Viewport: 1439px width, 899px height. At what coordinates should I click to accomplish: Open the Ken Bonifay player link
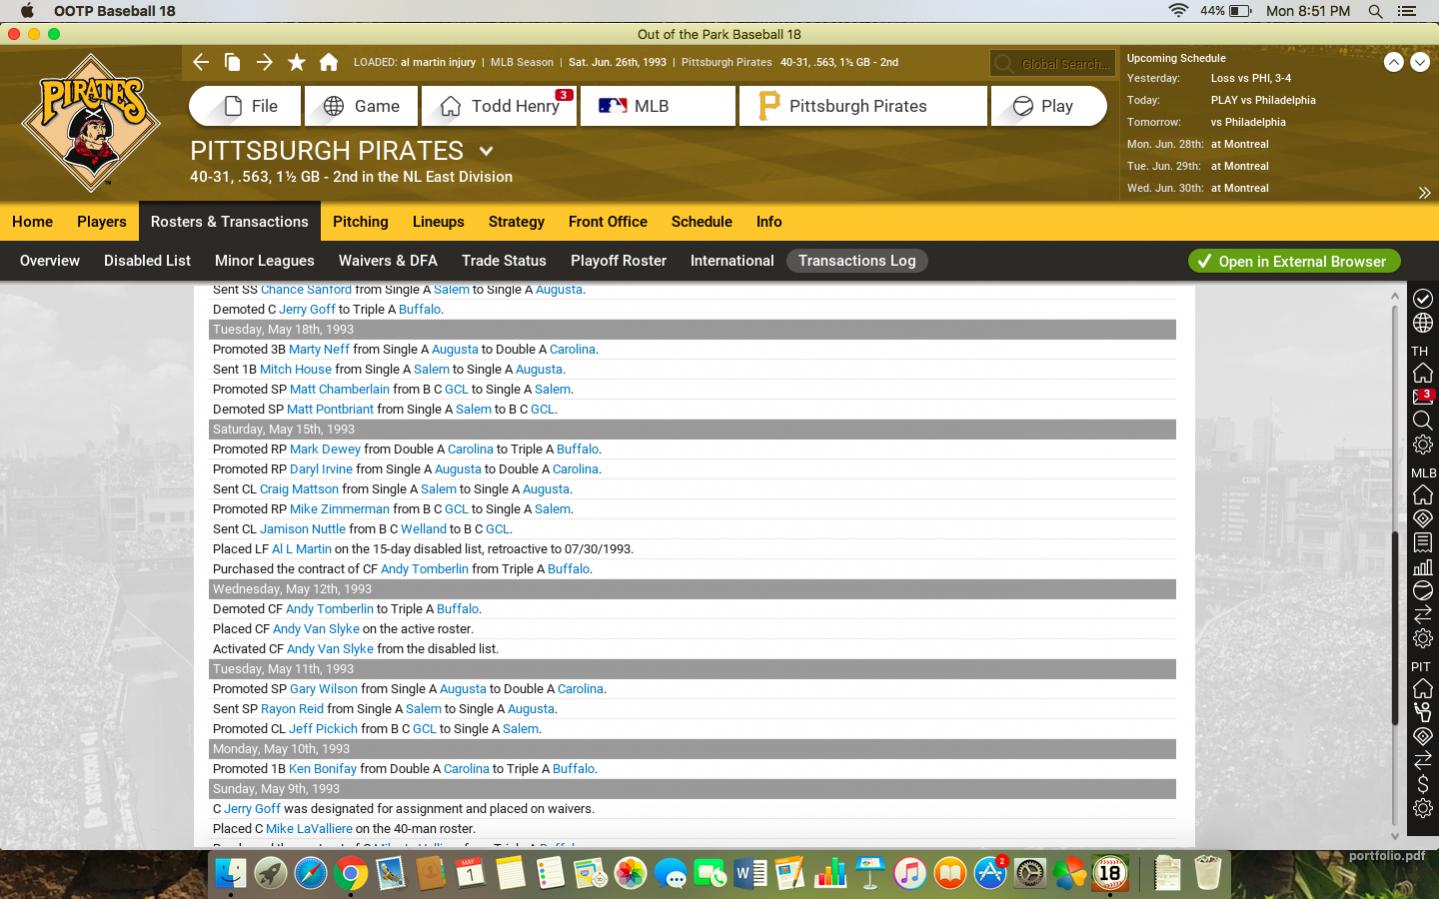[322, 769]
